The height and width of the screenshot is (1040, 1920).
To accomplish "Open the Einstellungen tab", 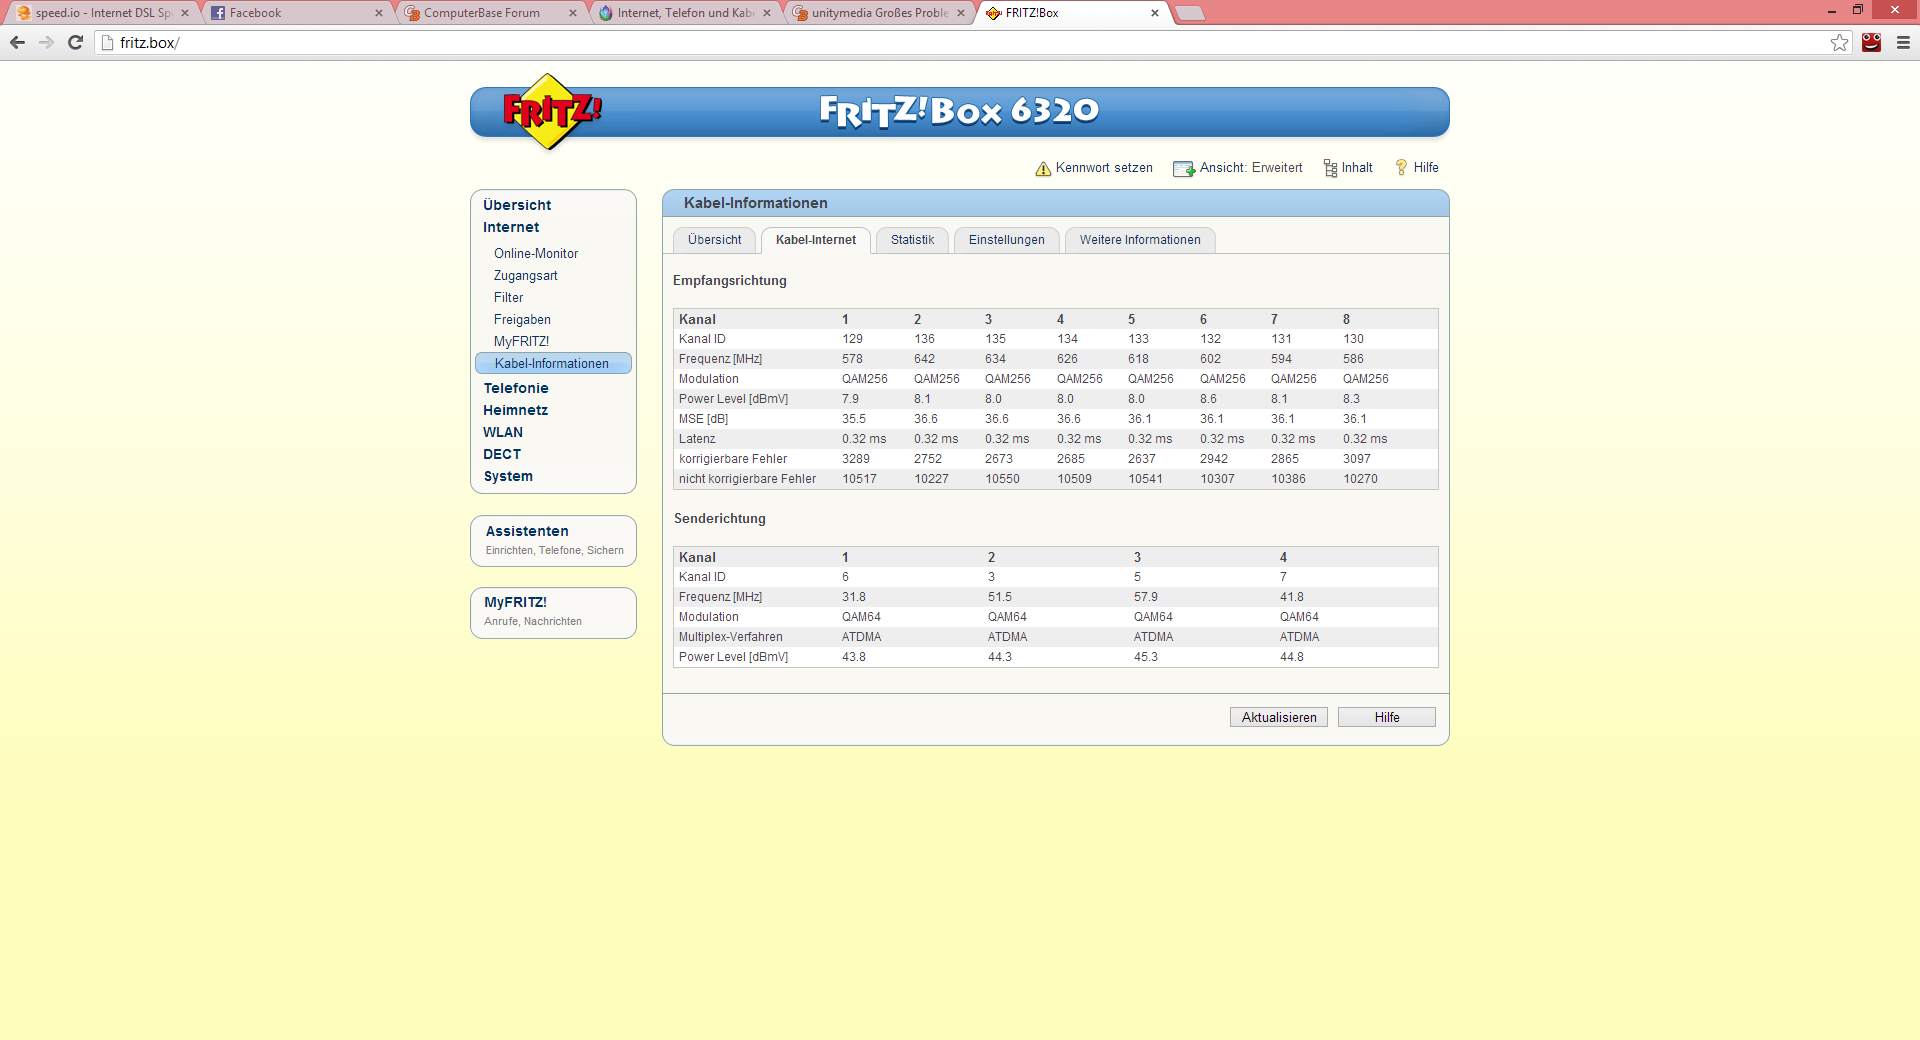I will 1006,240.
